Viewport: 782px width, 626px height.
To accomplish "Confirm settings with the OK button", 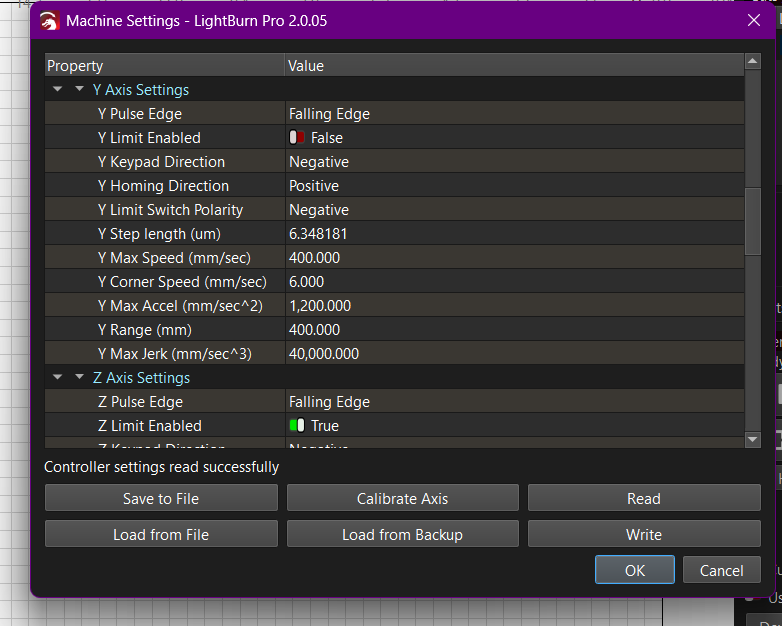I will tap(635, 570).
